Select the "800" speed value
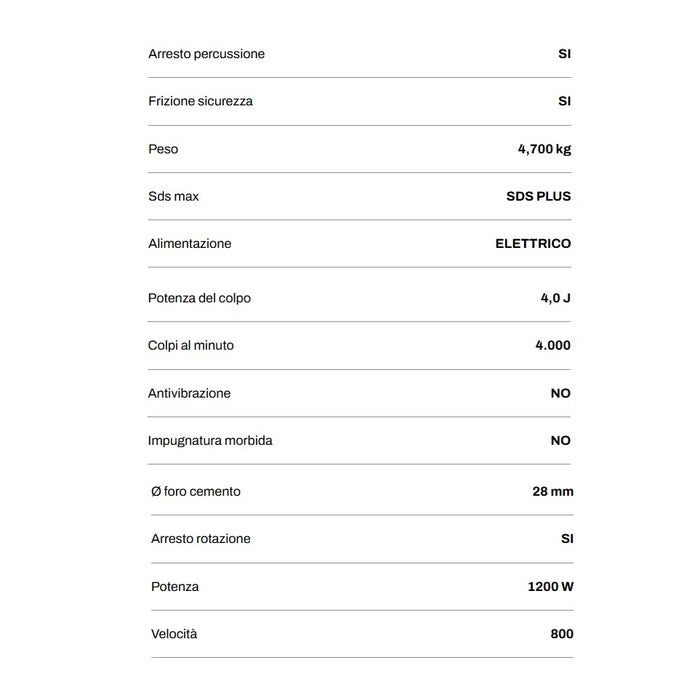This screenshot has height=700, width=700. pyautogui.click(x=561, y=634)
